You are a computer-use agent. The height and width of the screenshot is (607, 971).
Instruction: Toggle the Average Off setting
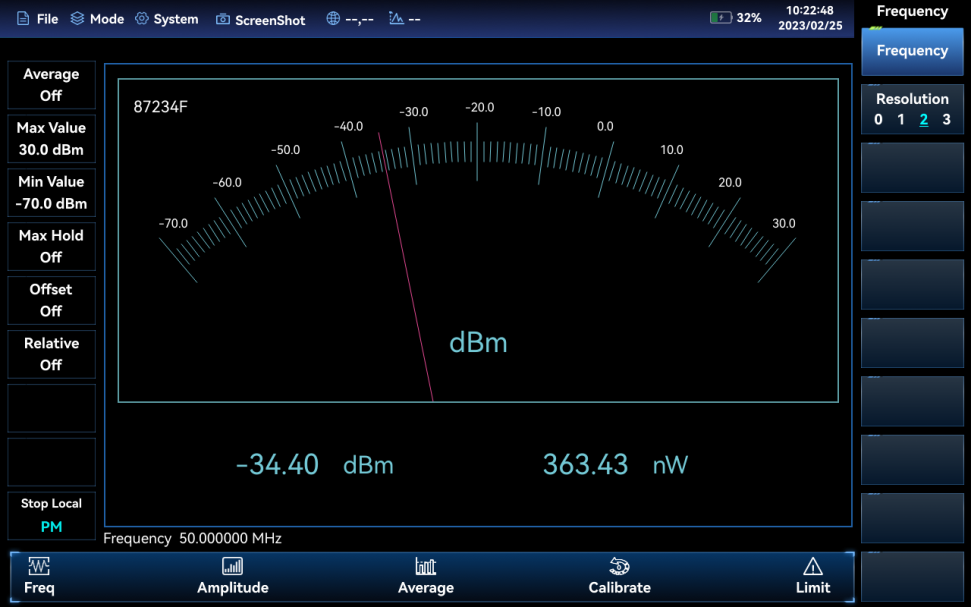tap(51, 85)
